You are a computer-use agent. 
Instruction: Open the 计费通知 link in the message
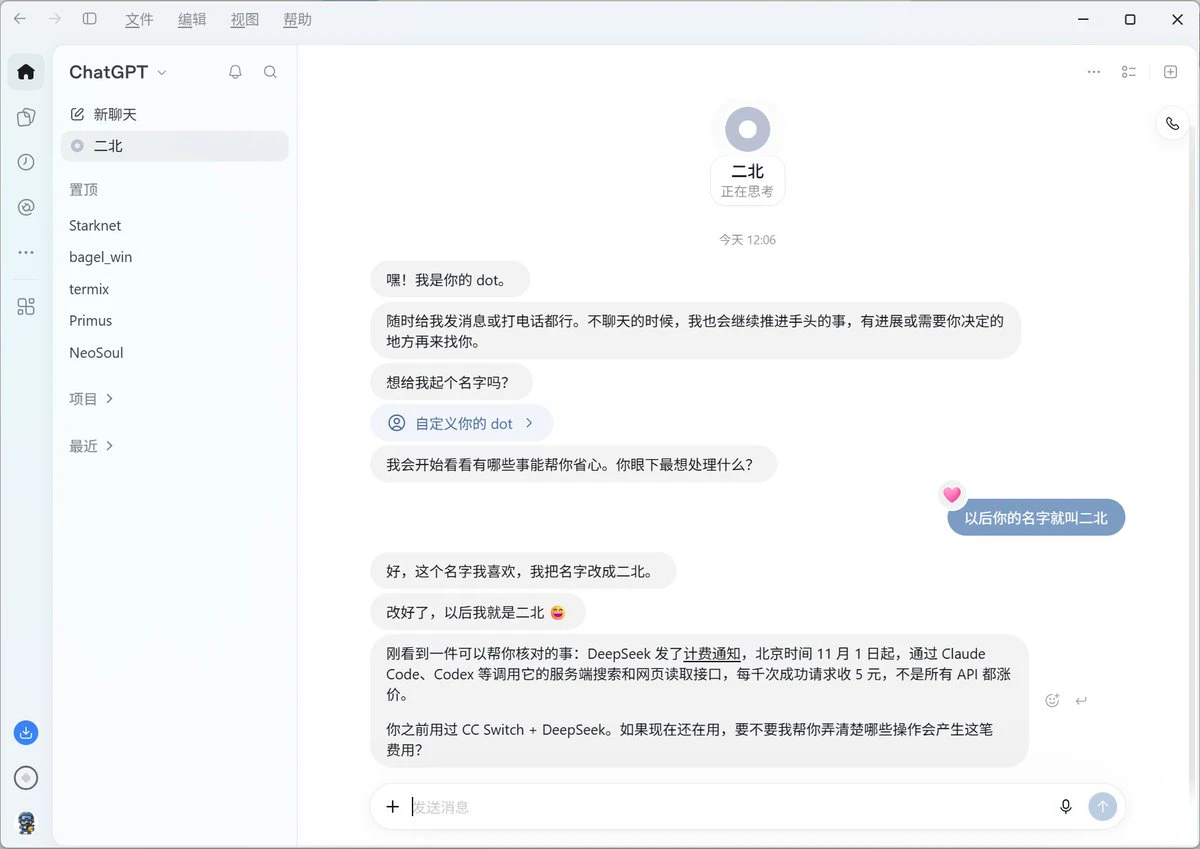pyautogui.click(x=712, y=654)
